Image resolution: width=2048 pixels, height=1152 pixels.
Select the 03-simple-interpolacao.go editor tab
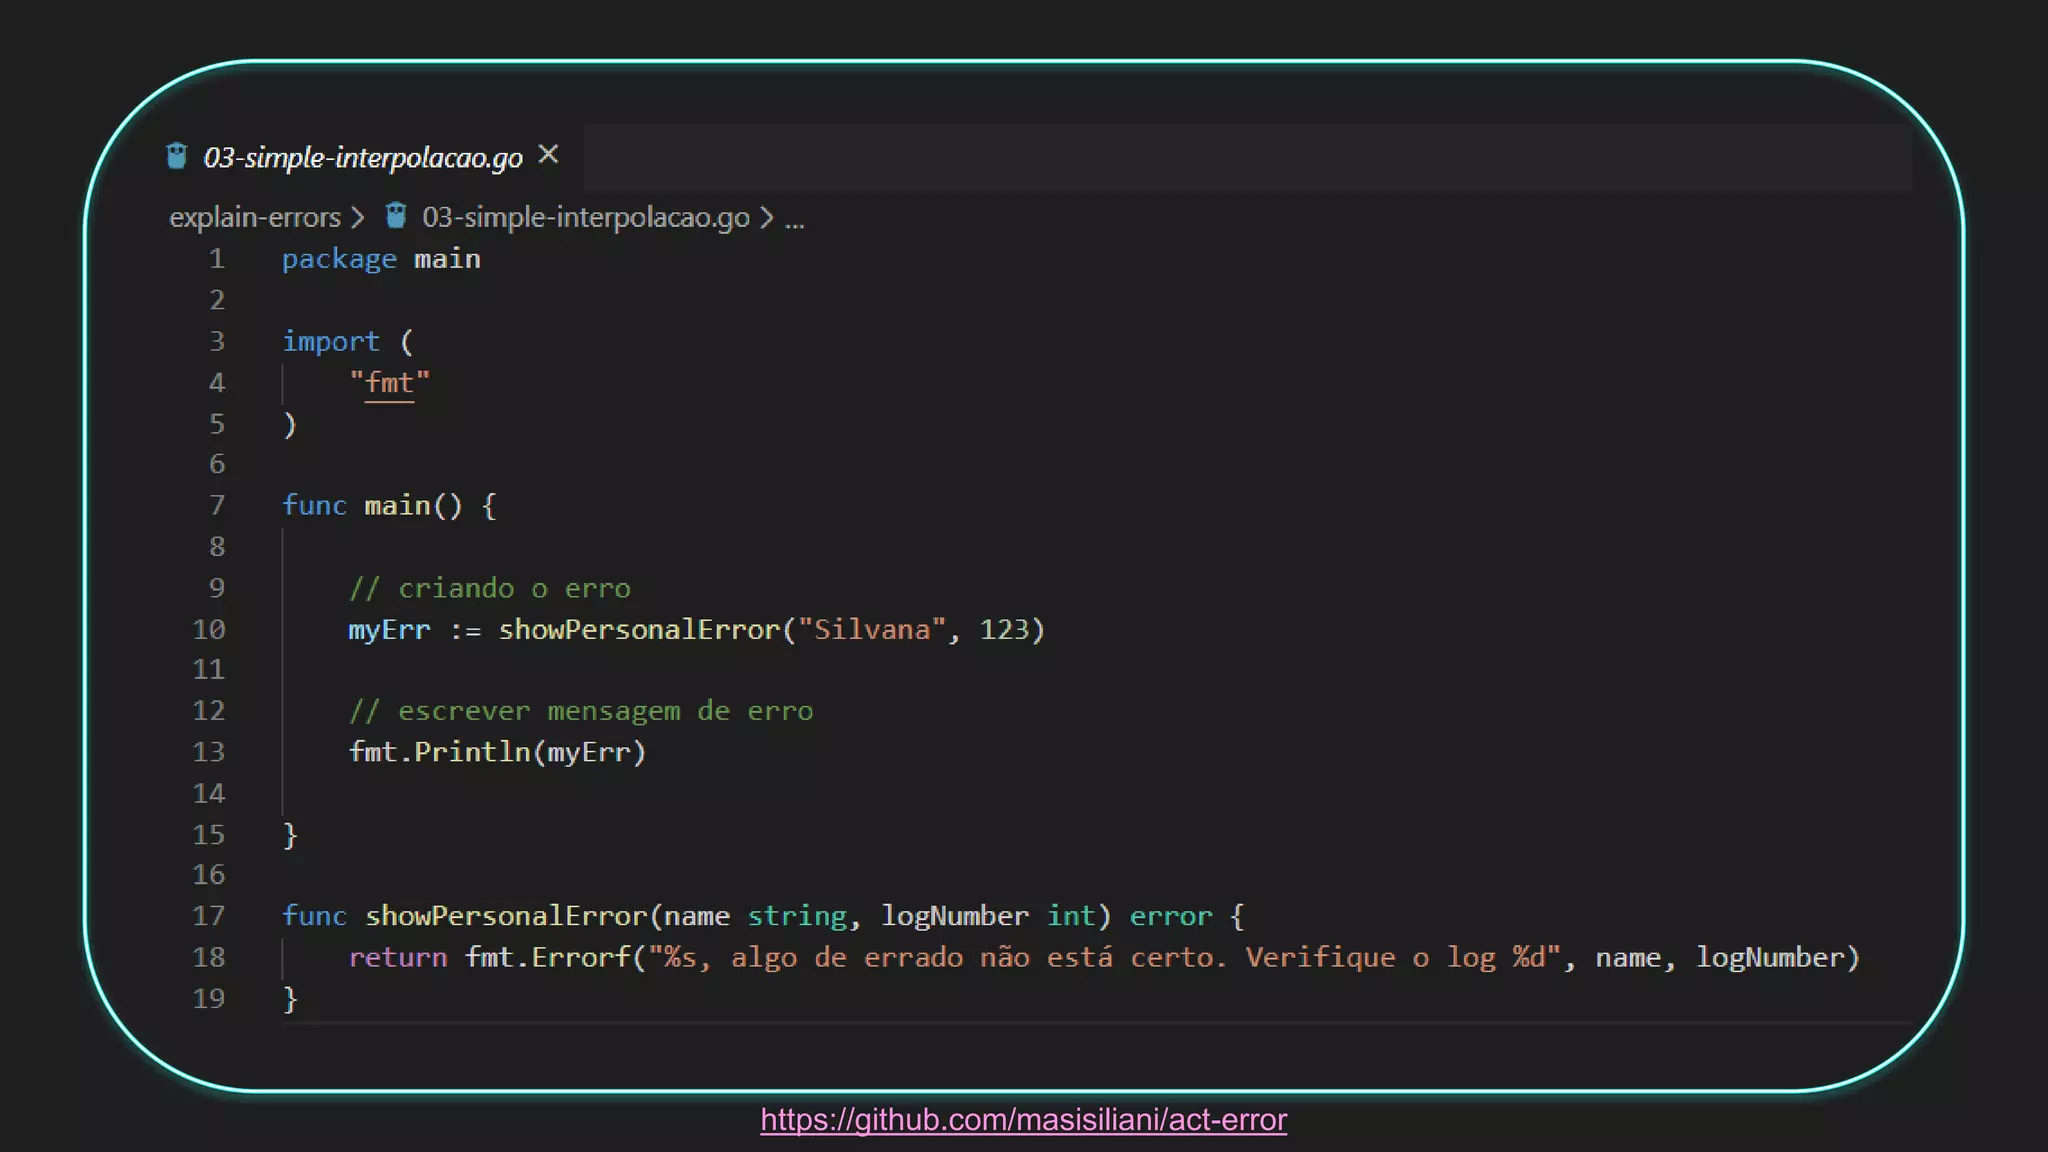pyautogui.click(x=363, y=157)
